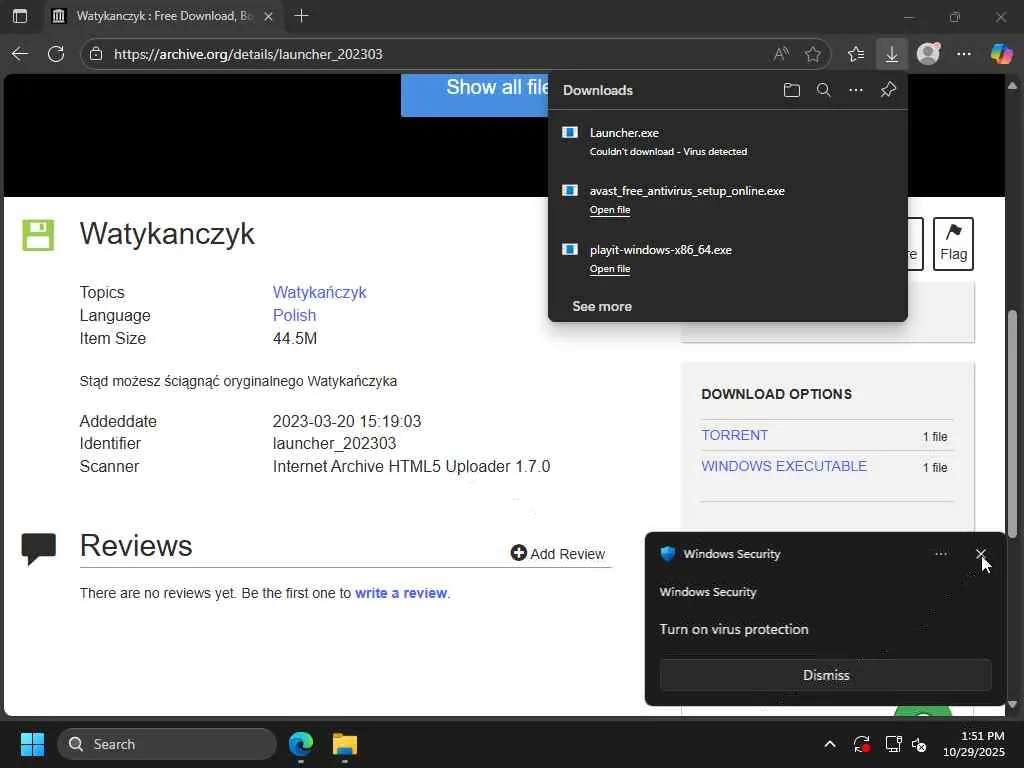
Task: Click Add Review
Action: tap(558, 554)
